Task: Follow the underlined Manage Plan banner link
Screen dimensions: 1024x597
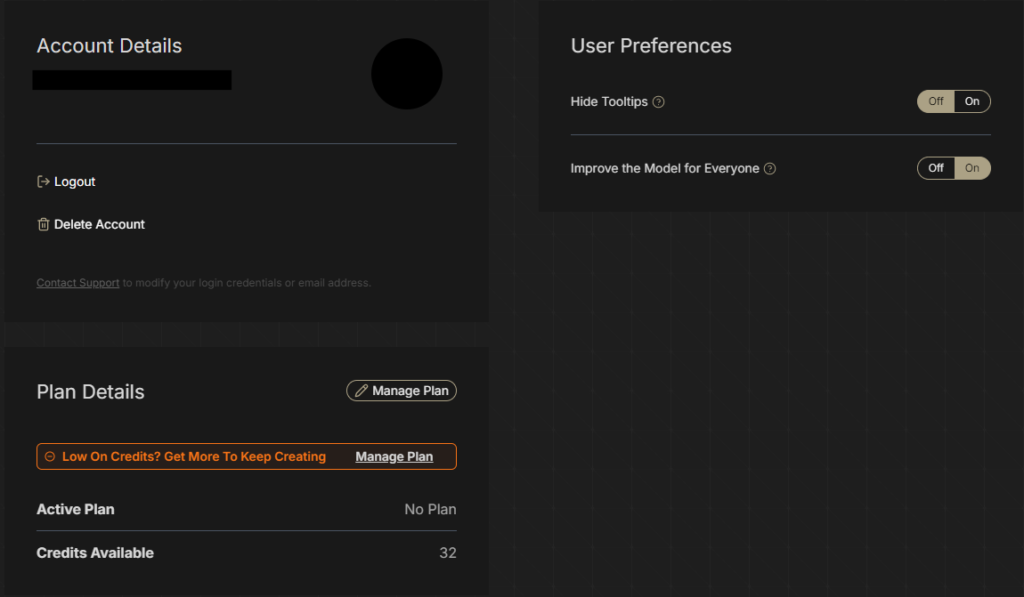Action: click(x=394, y=457)
